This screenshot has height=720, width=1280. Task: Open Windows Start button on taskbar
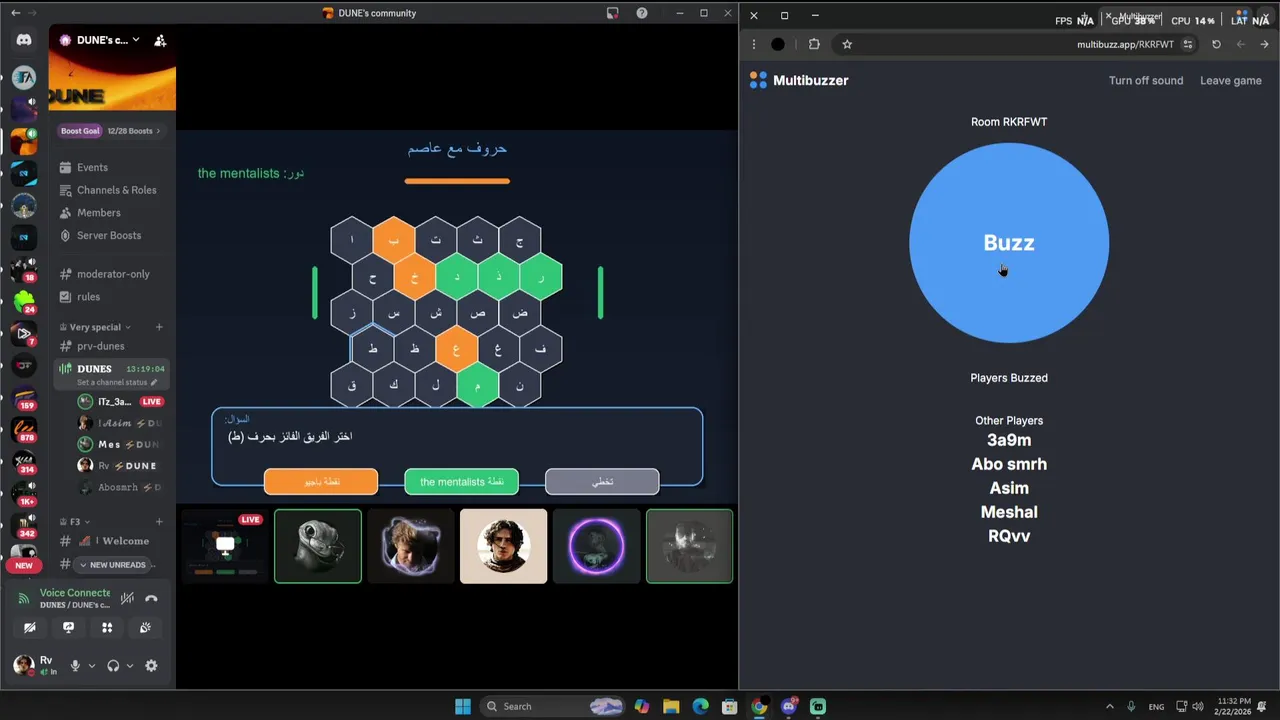(x=463, y=706)
